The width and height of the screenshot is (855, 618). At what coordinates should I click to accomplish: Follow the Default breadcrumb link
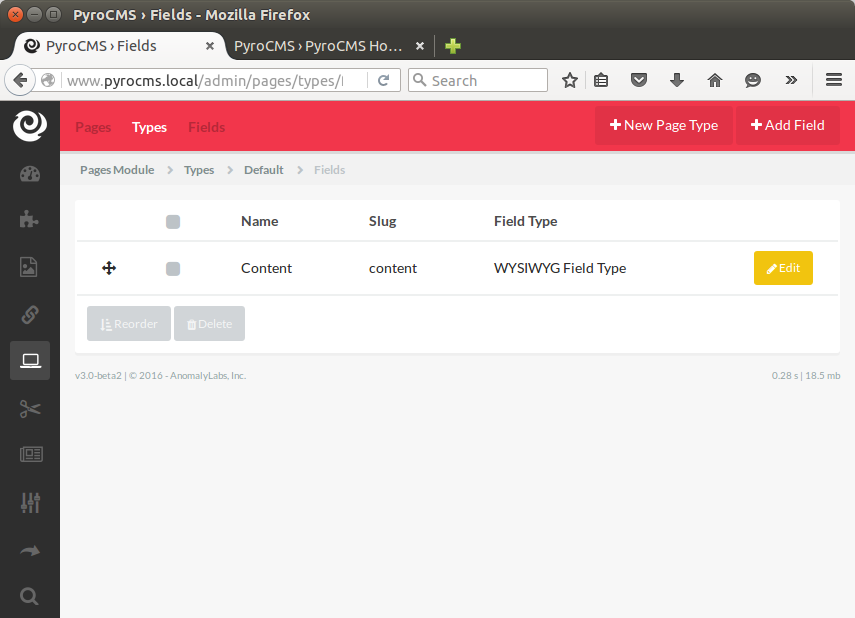tap(263, 170)
